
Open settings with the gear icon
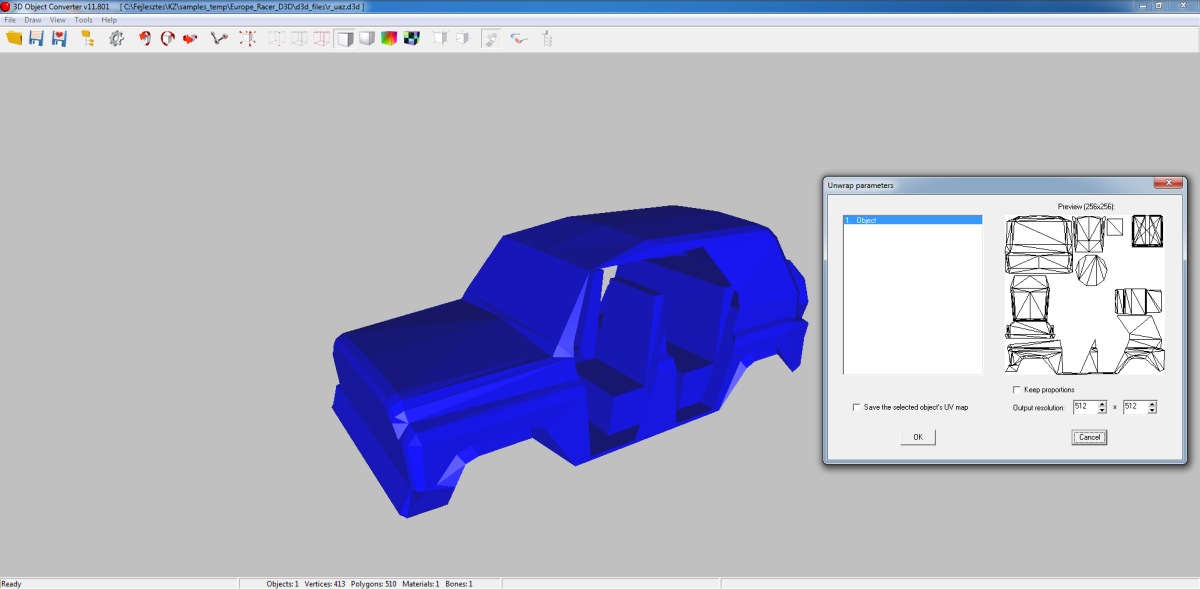tap(117, 38)
